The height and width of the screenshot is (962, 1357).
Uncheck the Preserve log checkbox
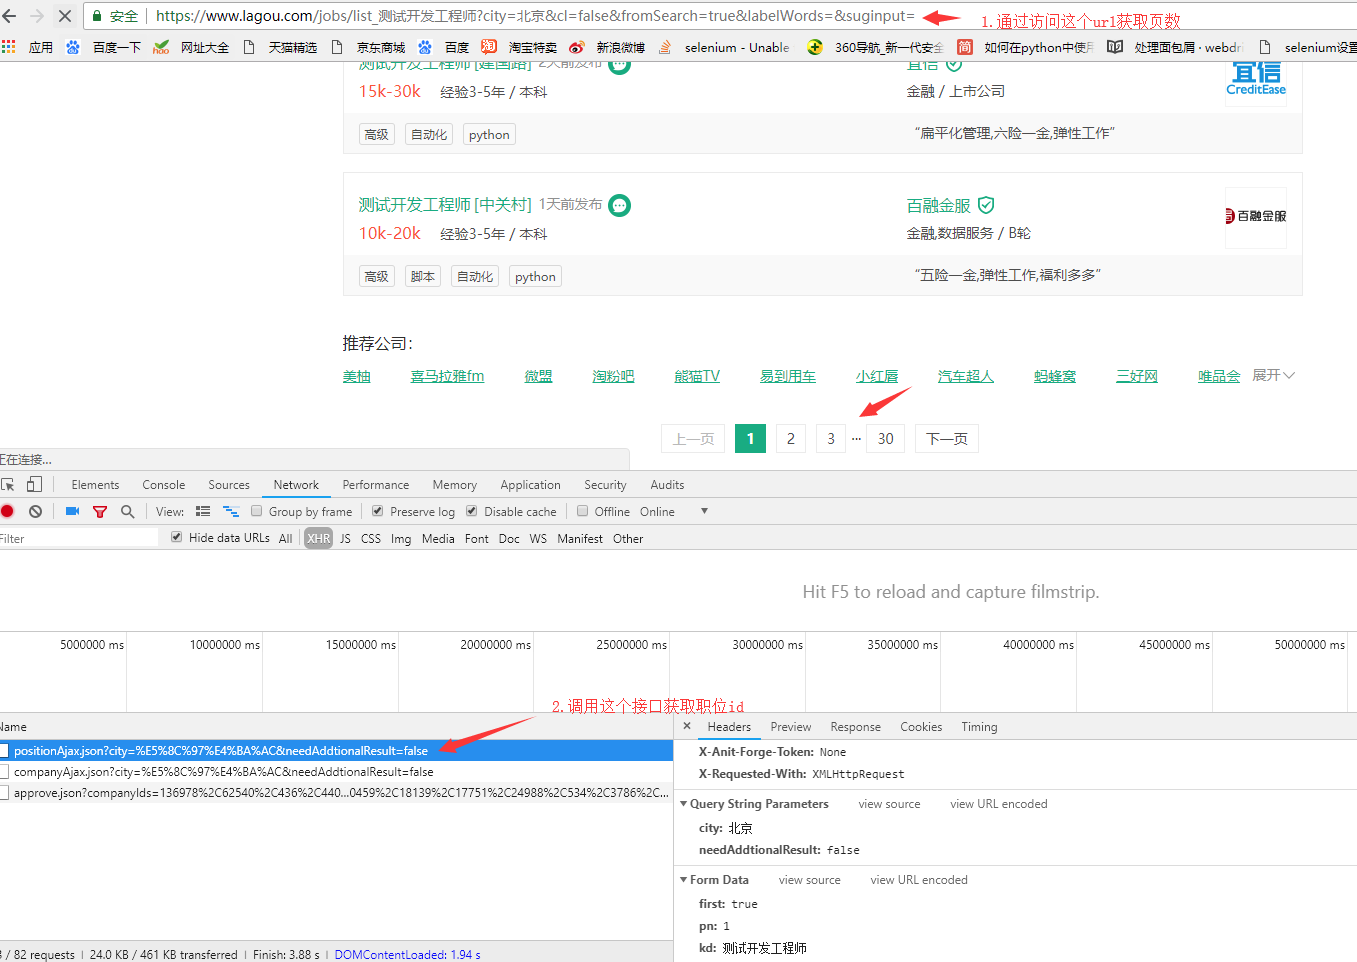point(378,511)
